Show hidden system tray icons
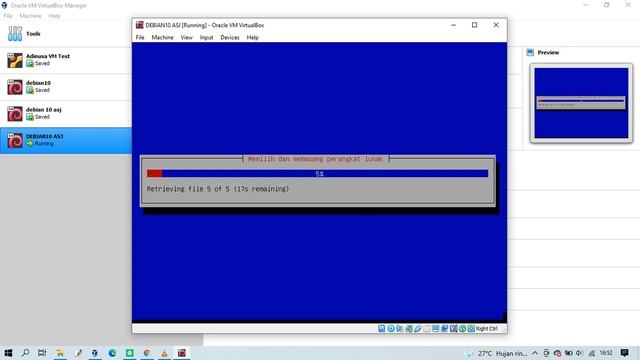Viewport: 640px width, 360px height. point(535,353)
